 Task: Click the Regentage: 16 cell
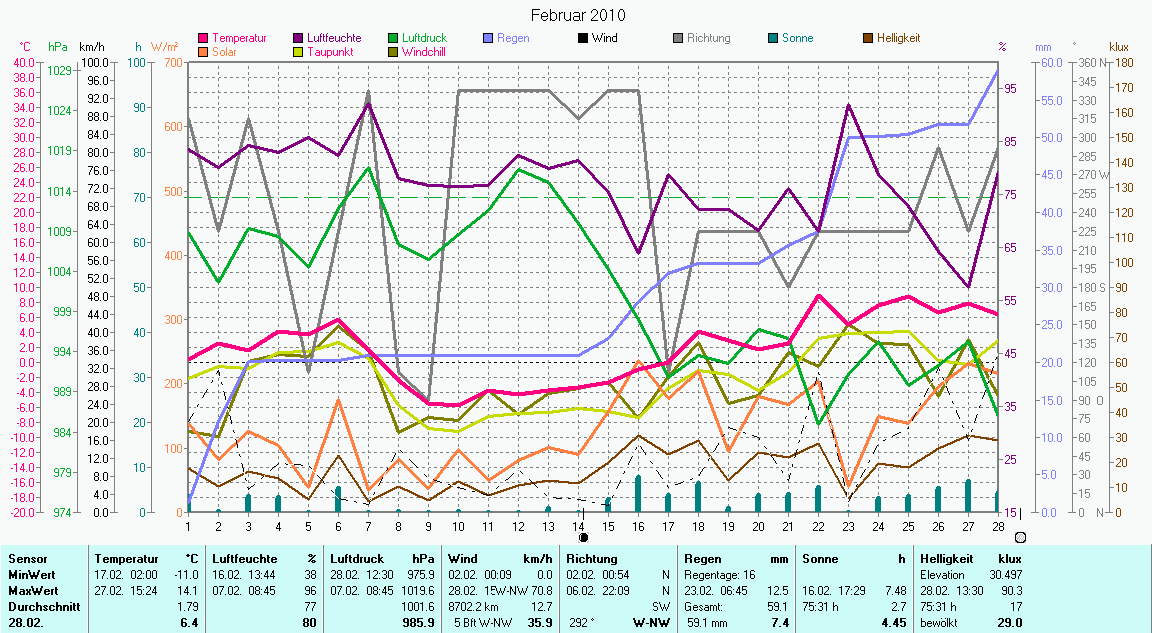point(720,575)
